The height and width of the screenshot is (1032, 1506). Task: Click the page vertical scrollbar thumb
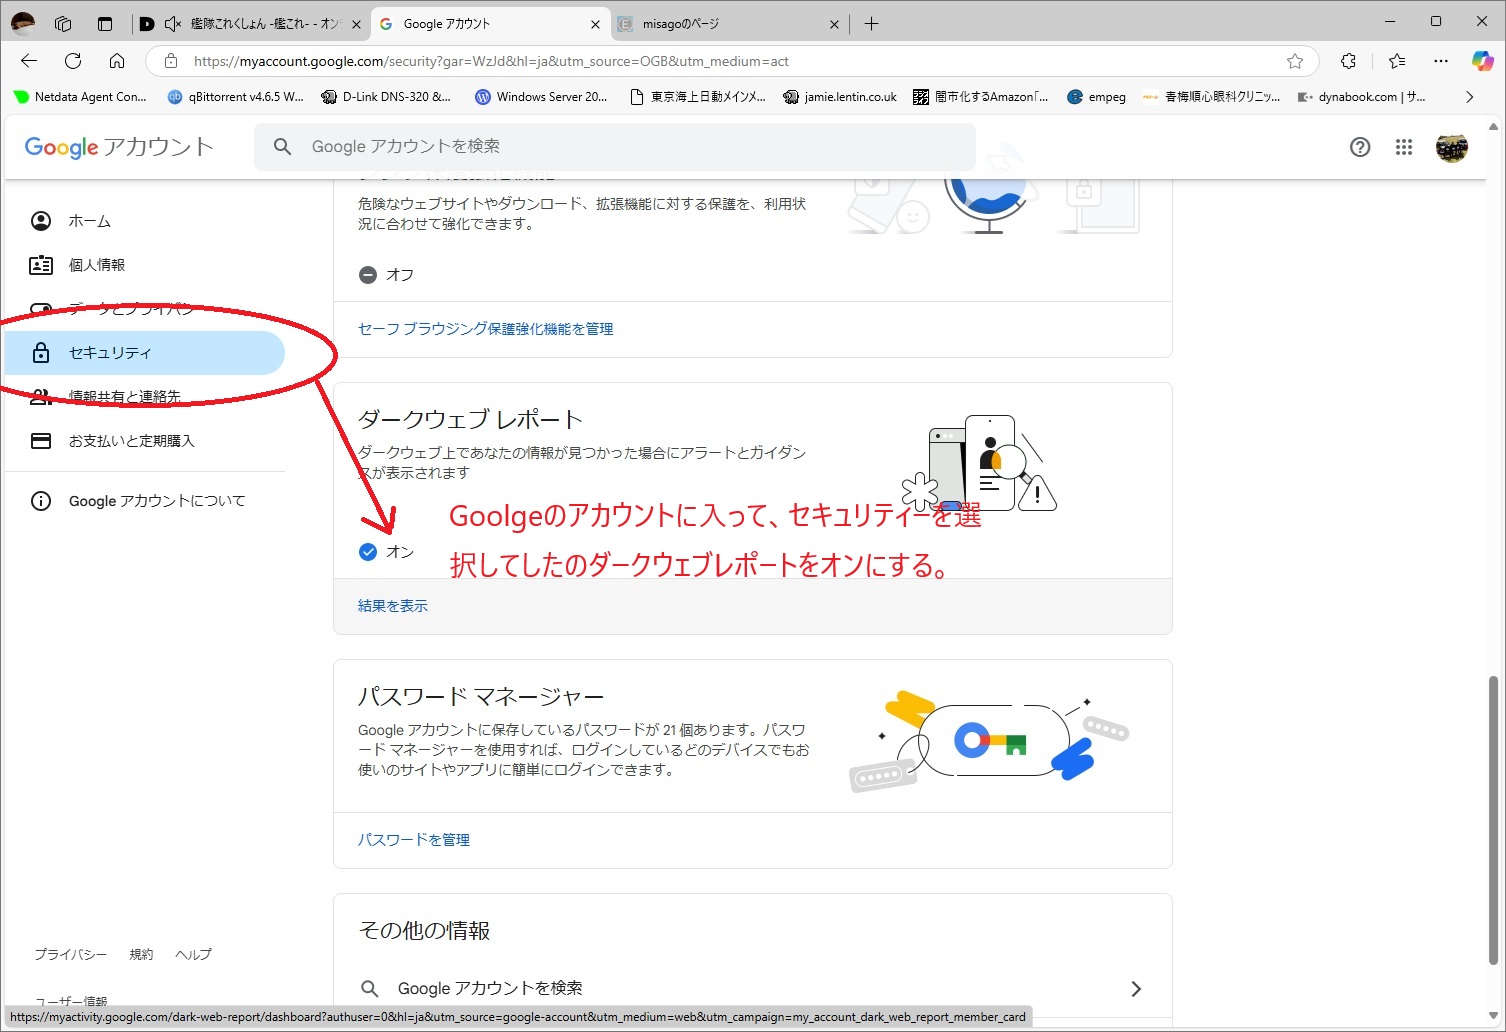pyautogui.click(x=1493, y=820)
